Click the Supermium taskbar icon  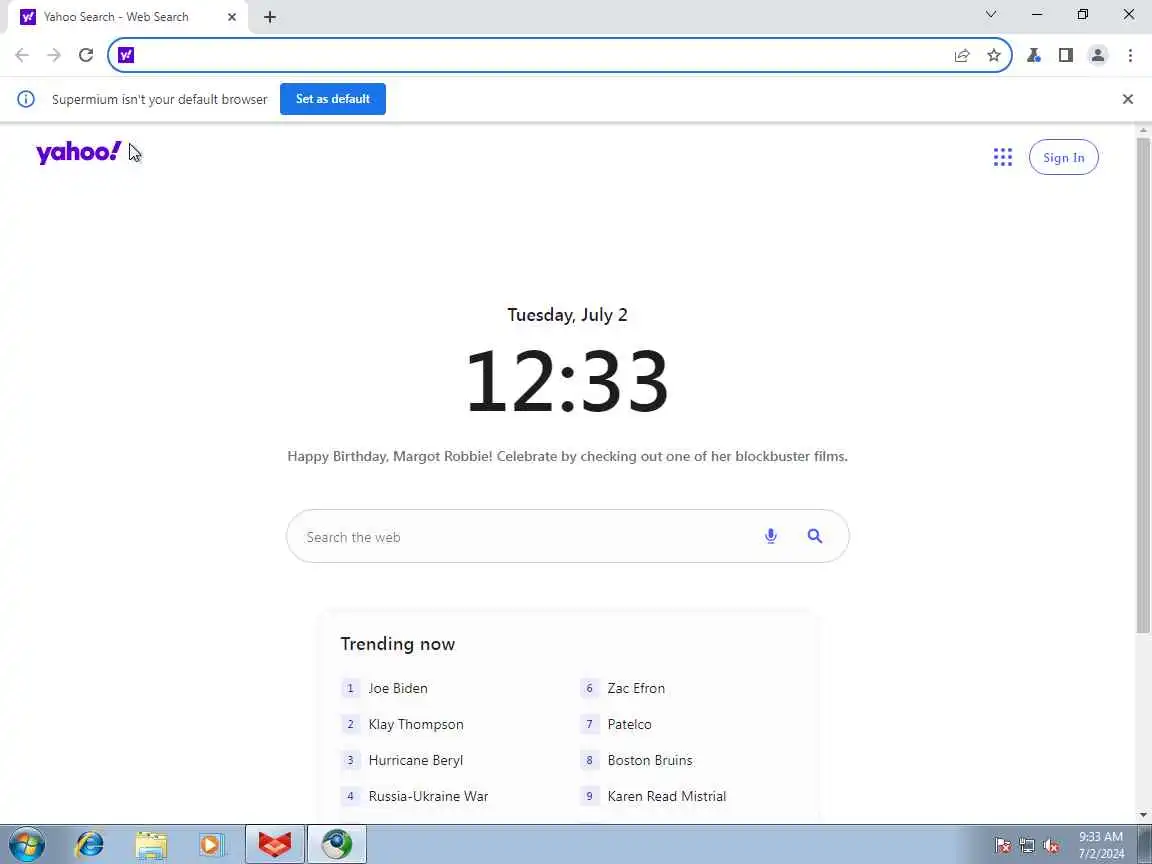click(x=336, y=844)
